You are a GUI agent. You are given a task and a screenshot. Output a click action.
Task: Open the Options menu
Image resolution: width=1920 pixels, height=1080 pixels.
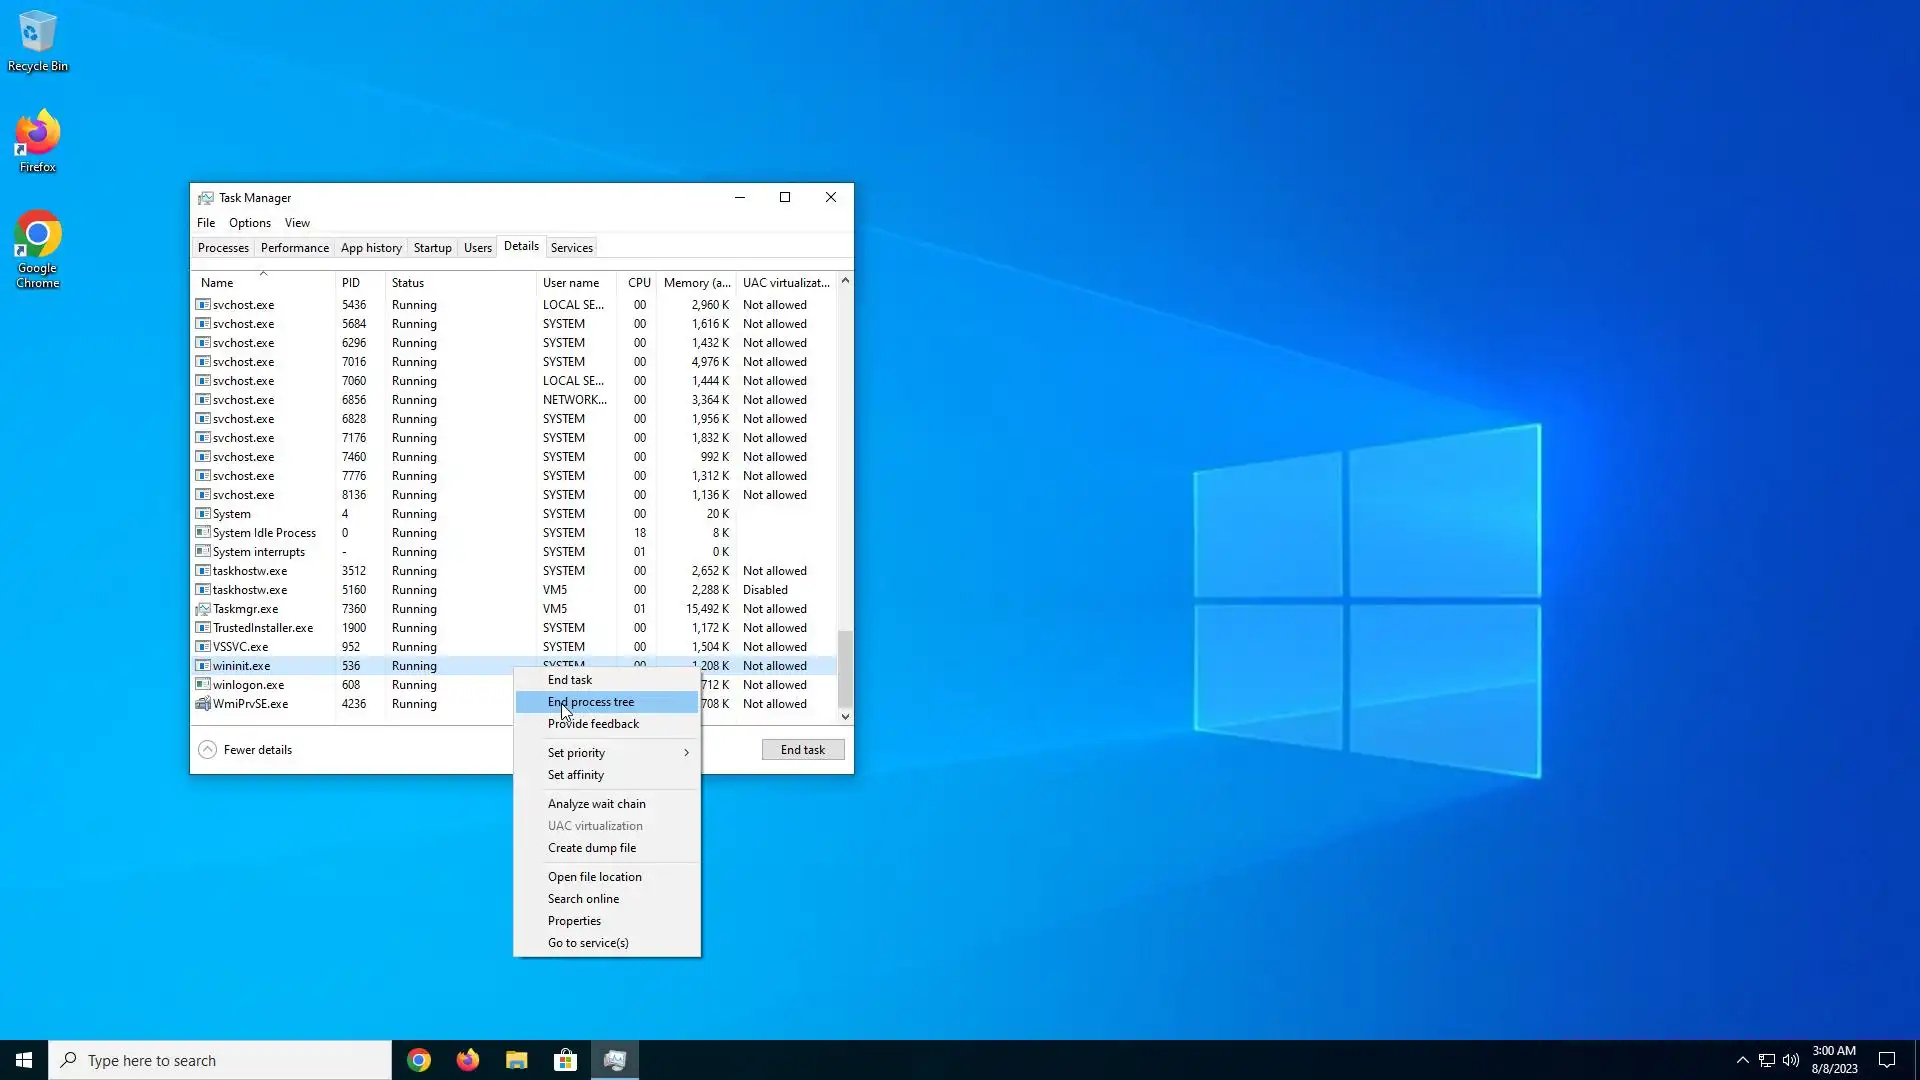click(x=249, y=223)
